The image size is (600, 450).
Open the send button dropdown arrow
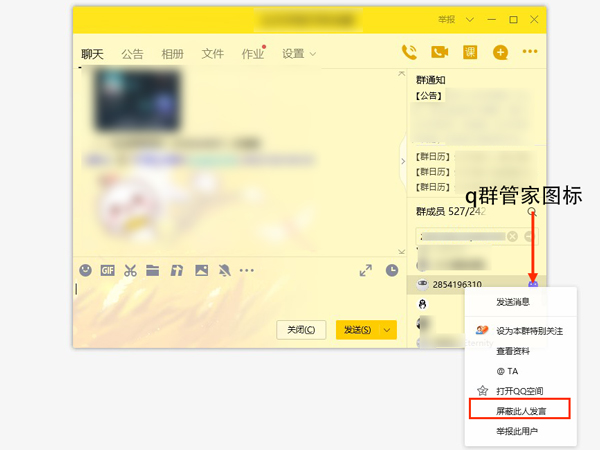coord(387,329)
